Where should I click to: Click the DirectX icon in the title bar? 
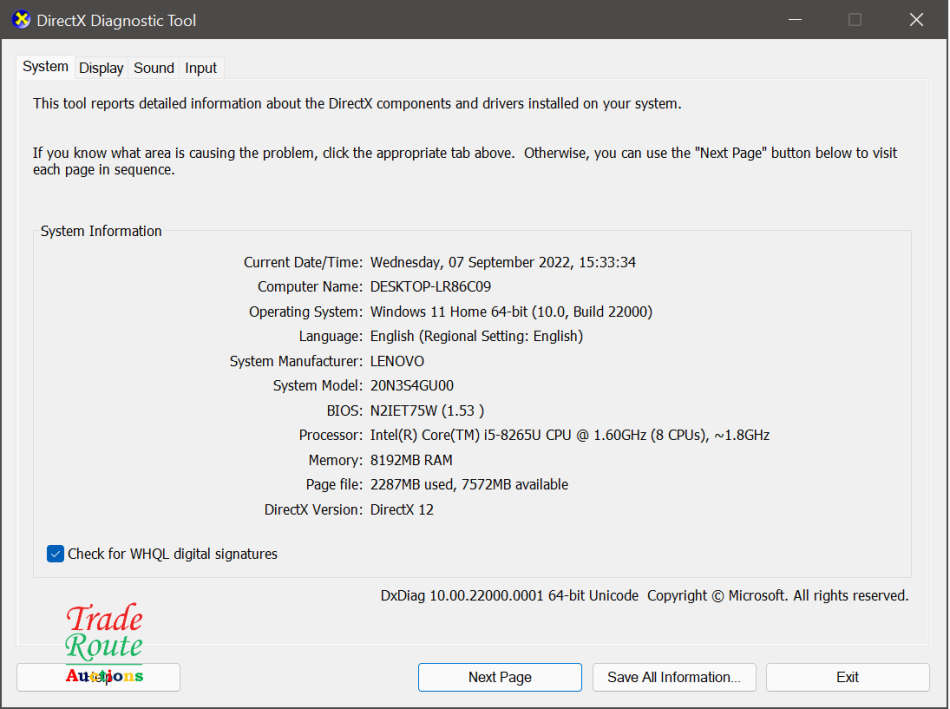tap(20, 19)
